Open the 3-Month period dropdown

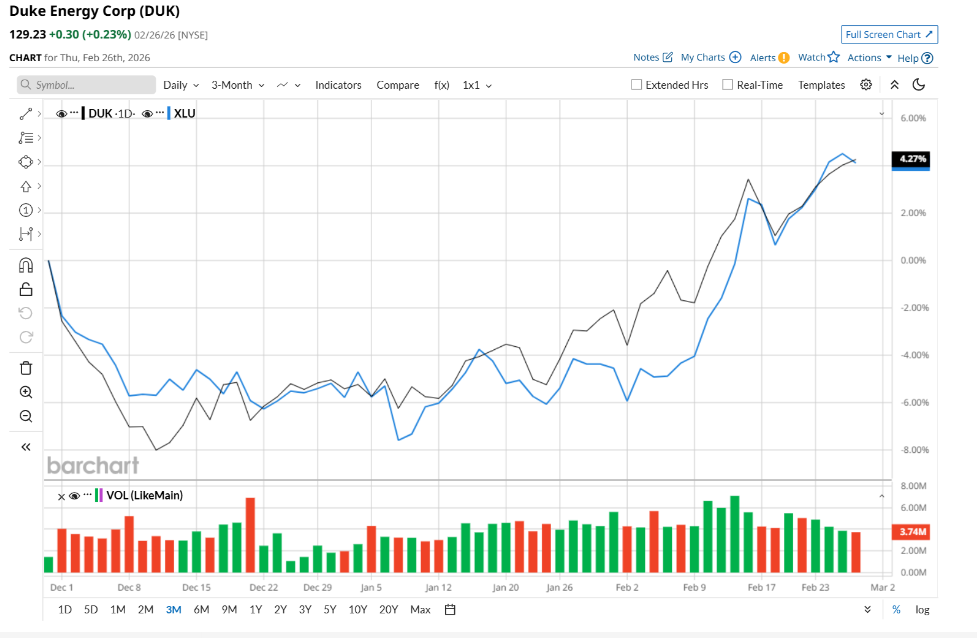(237, 85)
